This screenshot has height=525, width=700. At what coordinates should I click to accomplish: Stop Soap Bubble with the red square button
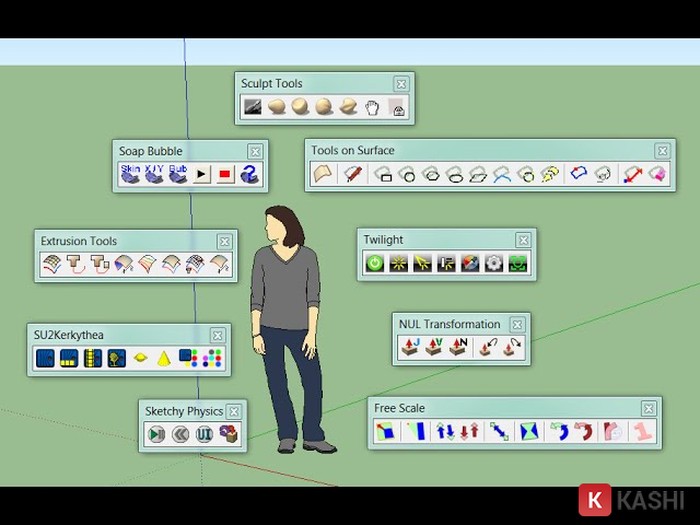click(225, 174)
